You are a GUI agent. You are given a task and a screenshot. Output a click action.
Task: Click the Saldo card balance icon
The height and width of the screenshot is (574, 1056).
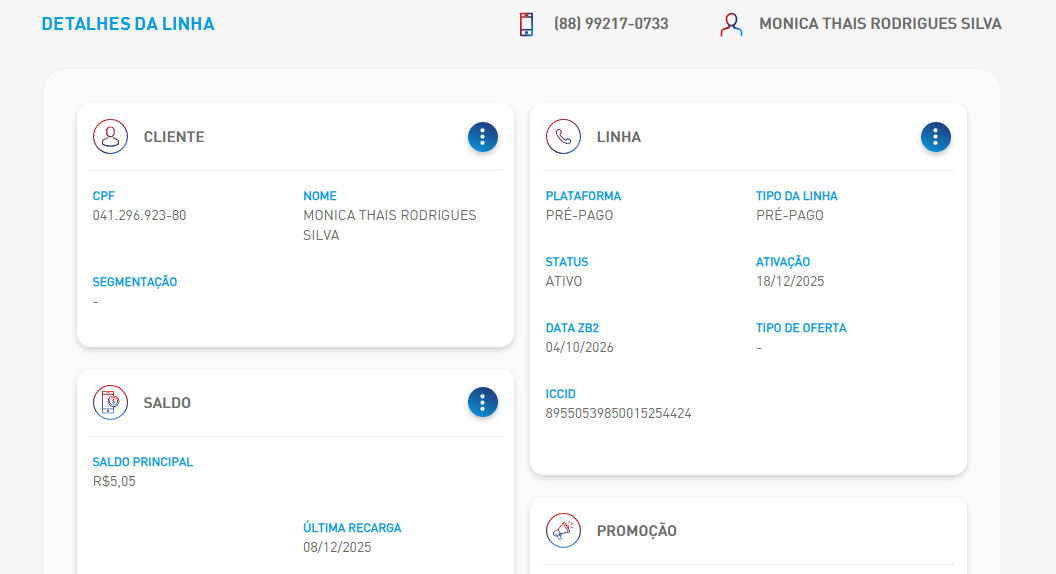point(110,403)
